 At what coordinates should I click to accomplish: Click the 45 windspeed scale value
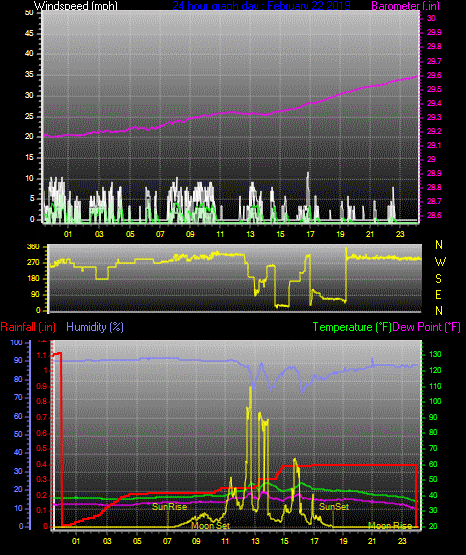29,34
